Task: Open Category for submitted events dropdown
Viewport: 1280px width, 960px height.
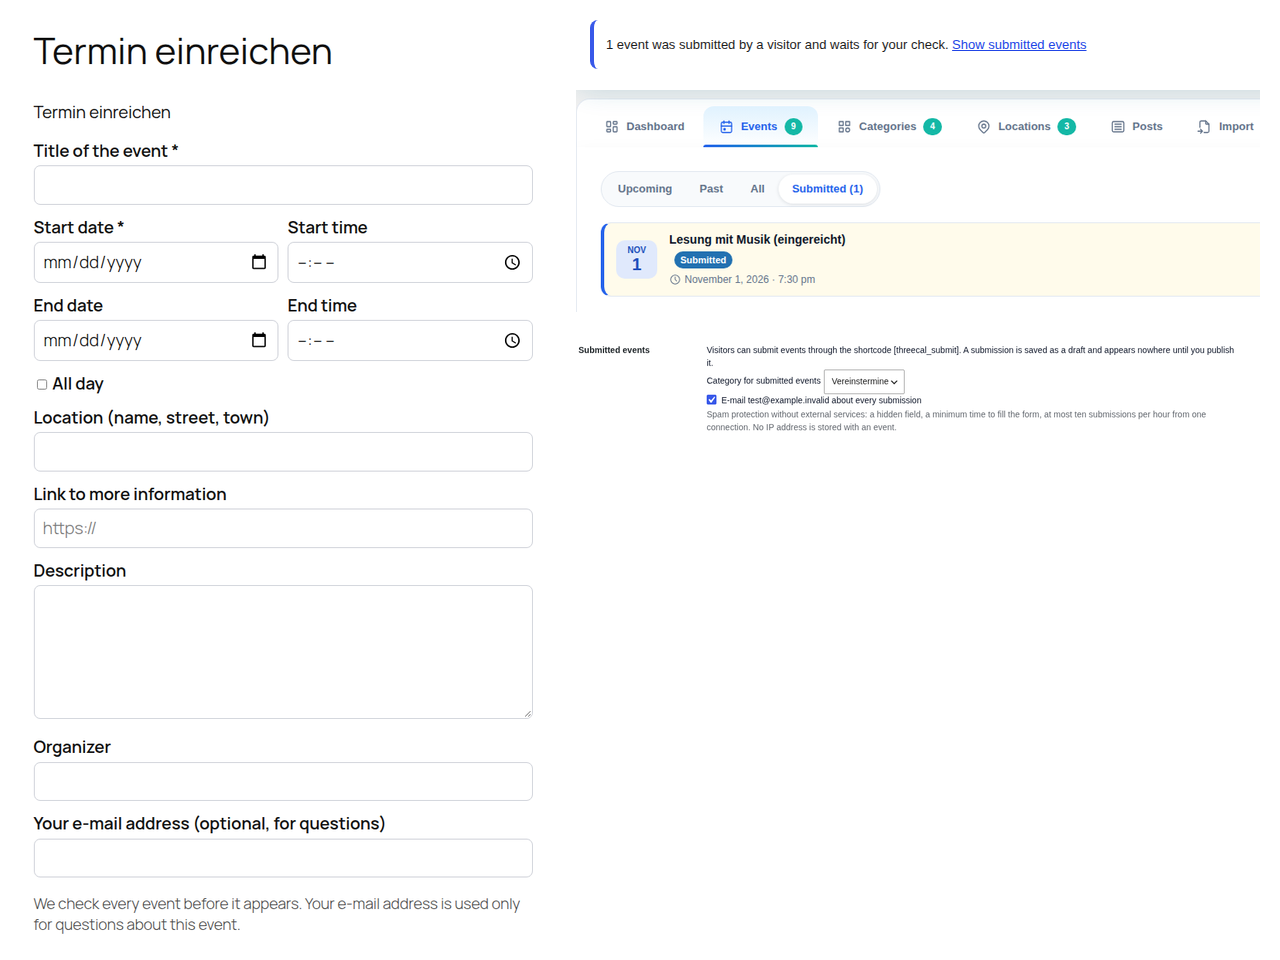Action: (864, 381)
